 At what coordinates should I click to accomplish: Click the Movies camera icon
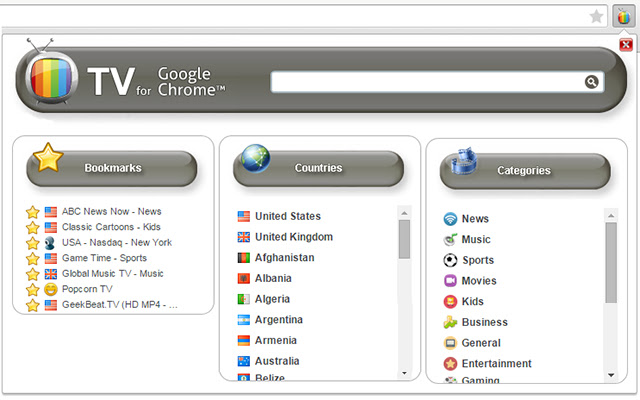[450, 280]
